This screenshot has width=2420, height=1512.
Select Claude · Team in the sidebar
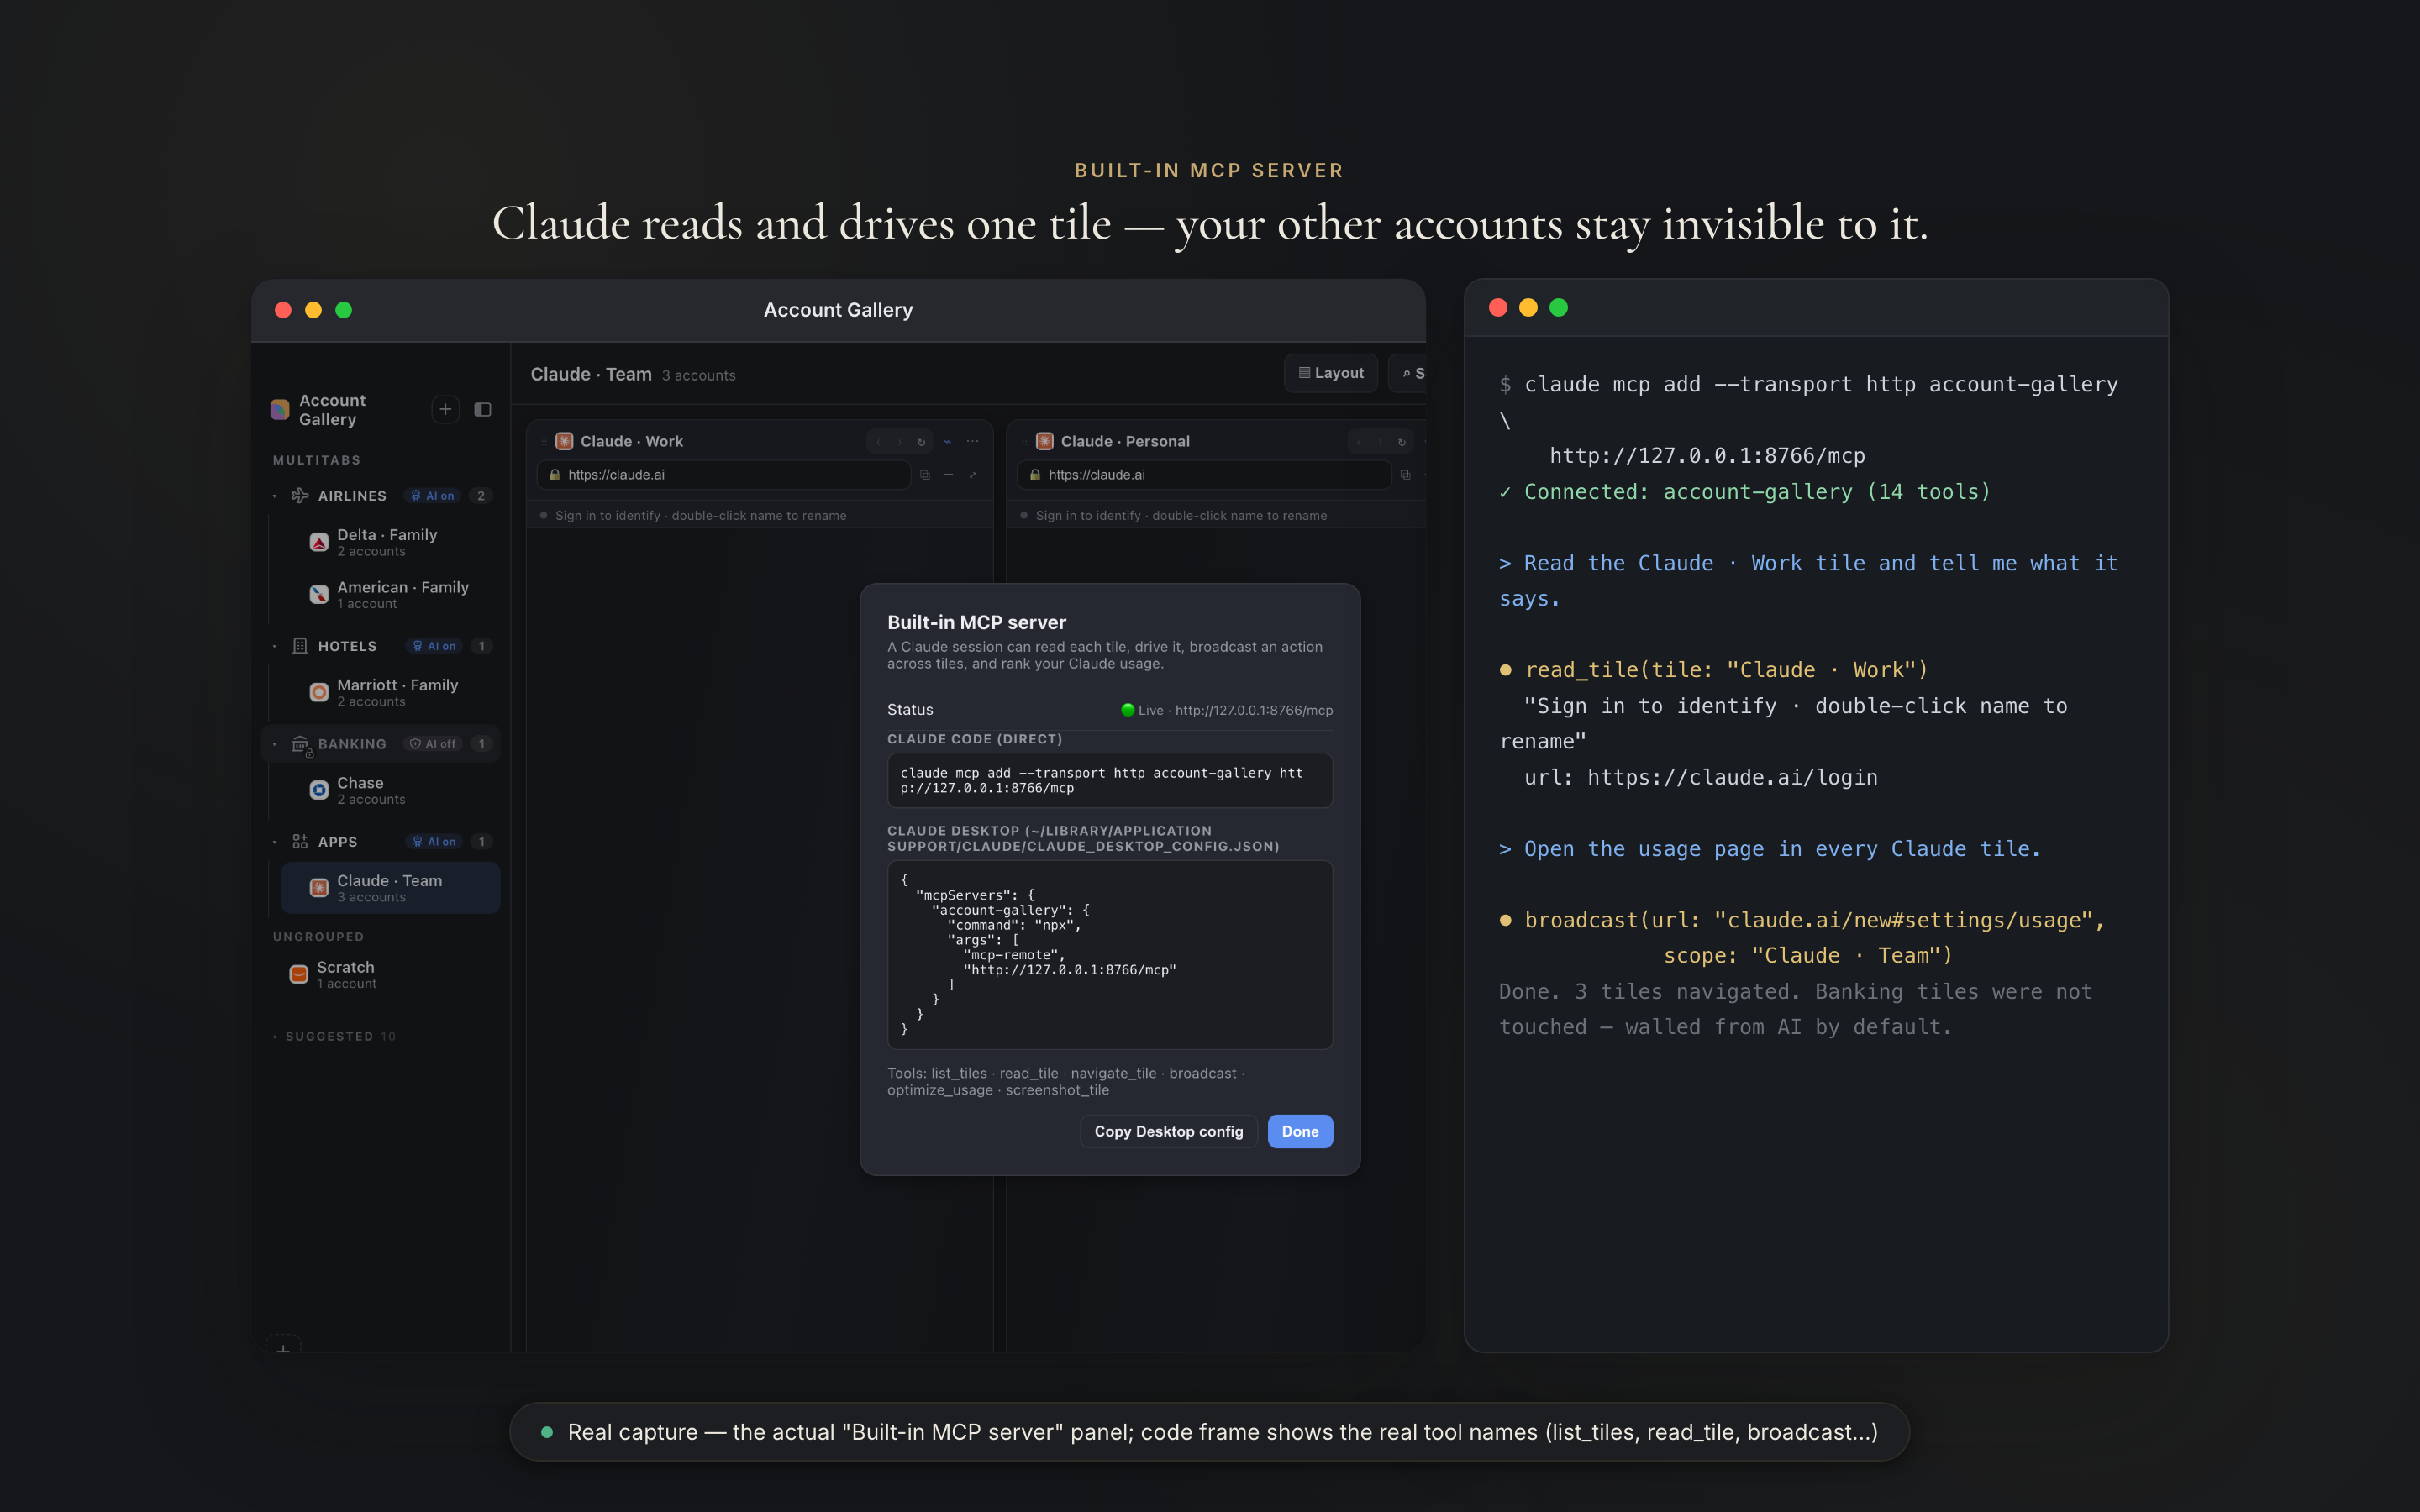(x=390, y=887)
